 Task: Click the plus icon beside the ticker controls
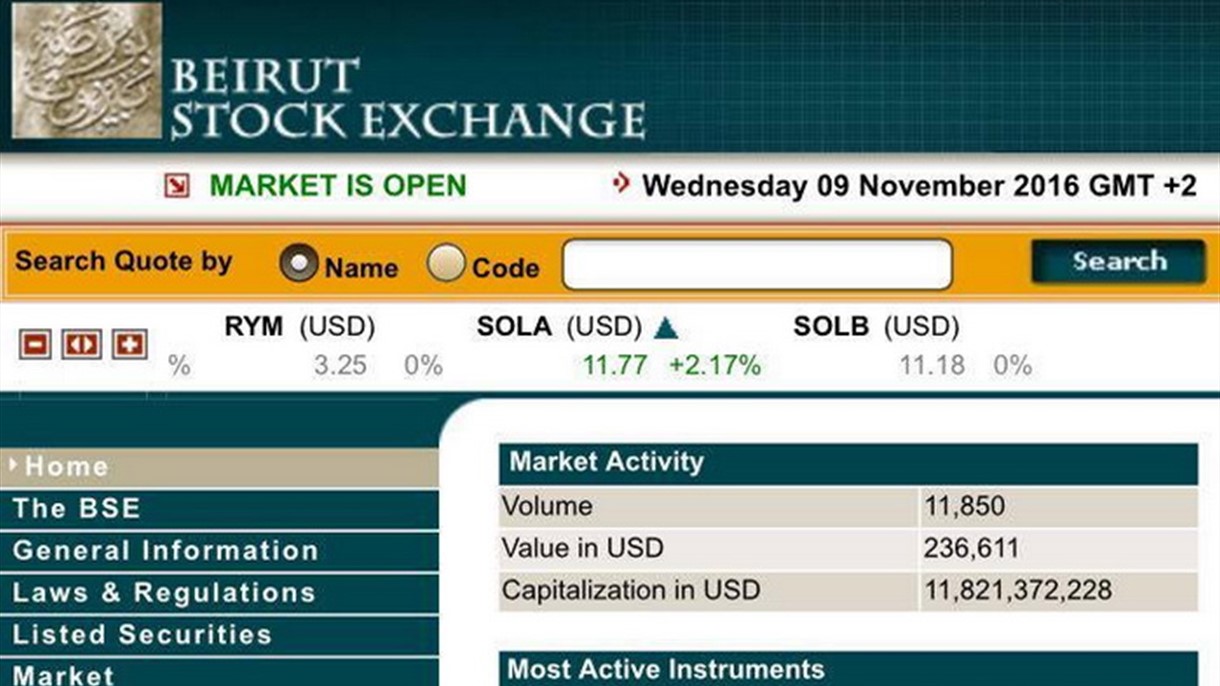click(130, 344)
